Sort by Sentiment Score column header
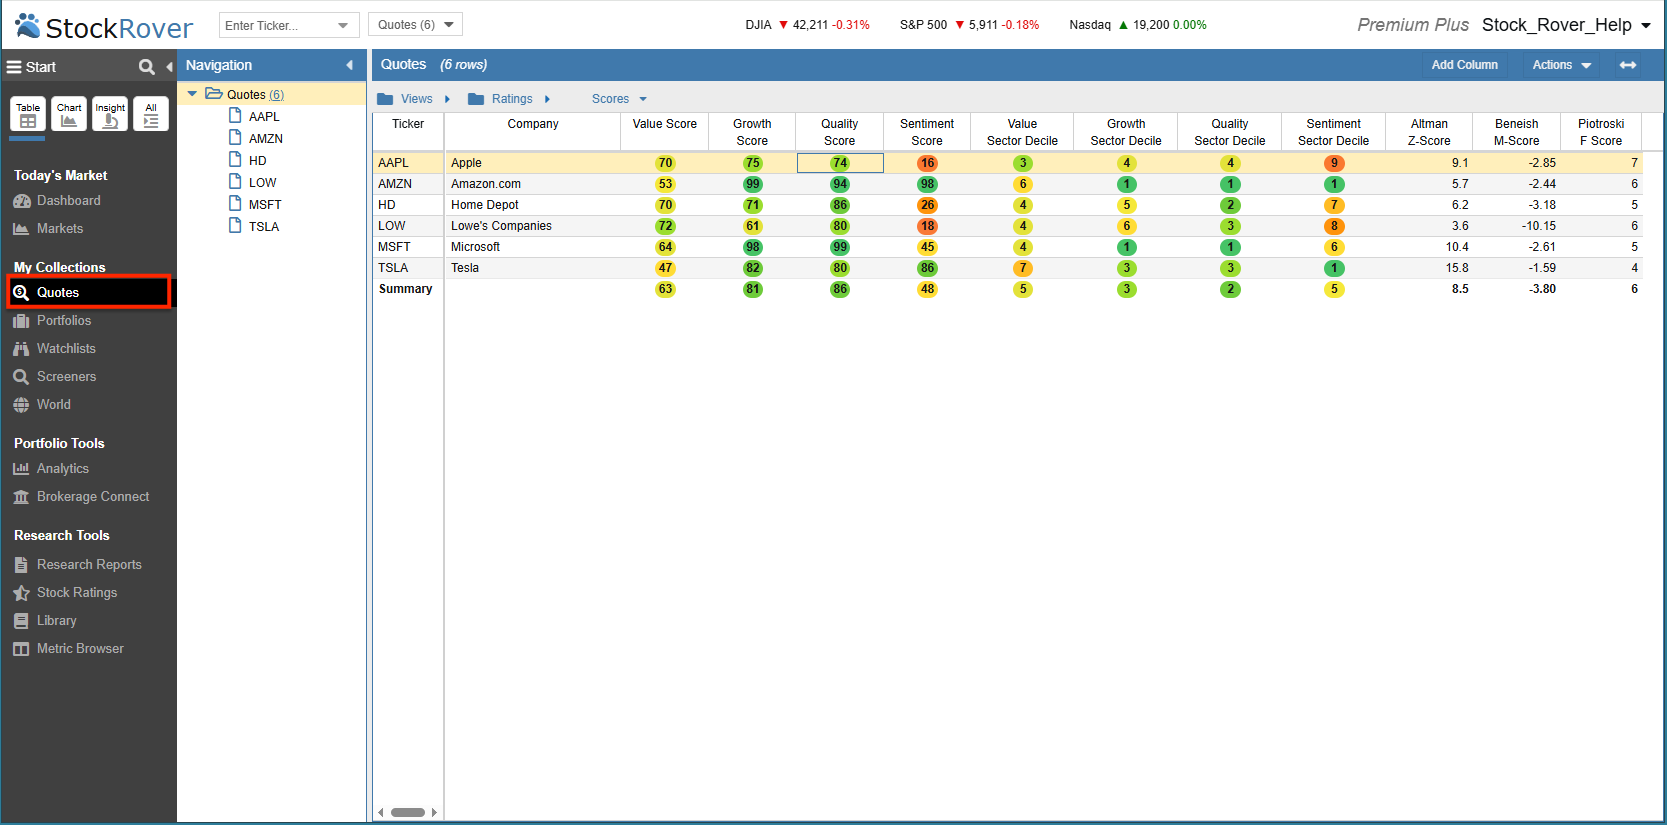 coord(927,132)
